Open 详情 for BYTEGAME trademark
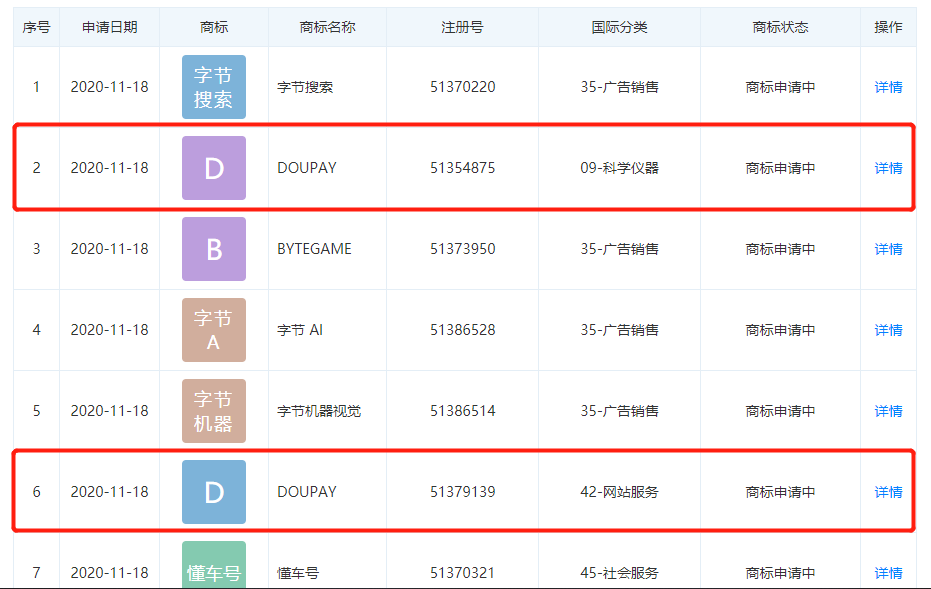Viewport: 931px width, 589px height. click(888, 249)
